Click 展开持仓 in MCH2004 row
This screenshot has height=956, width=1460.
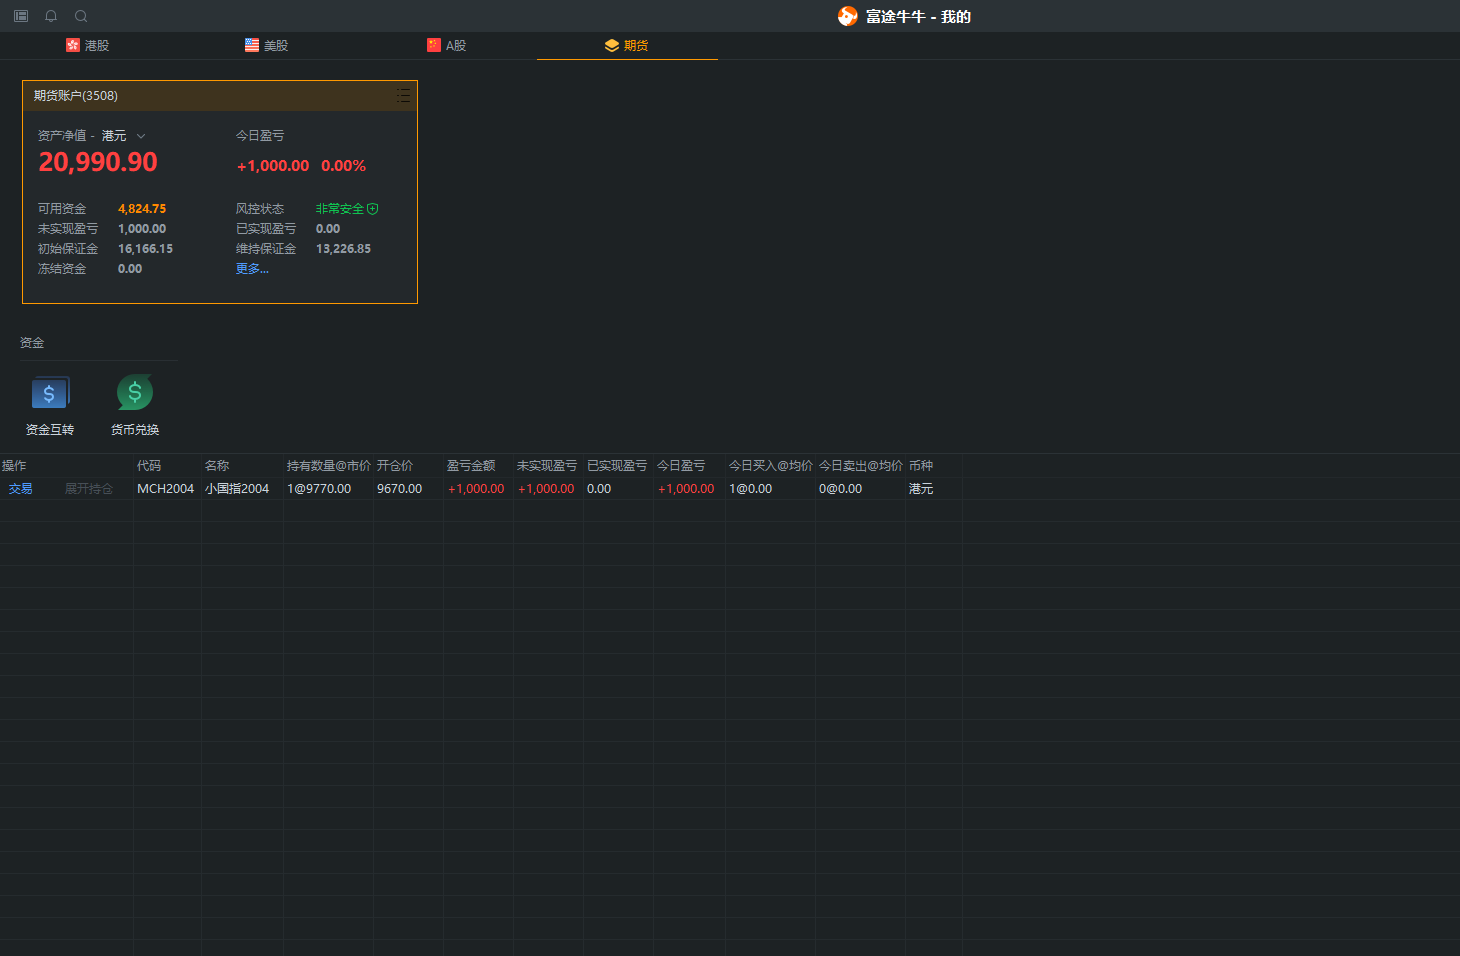coord(89,489)
